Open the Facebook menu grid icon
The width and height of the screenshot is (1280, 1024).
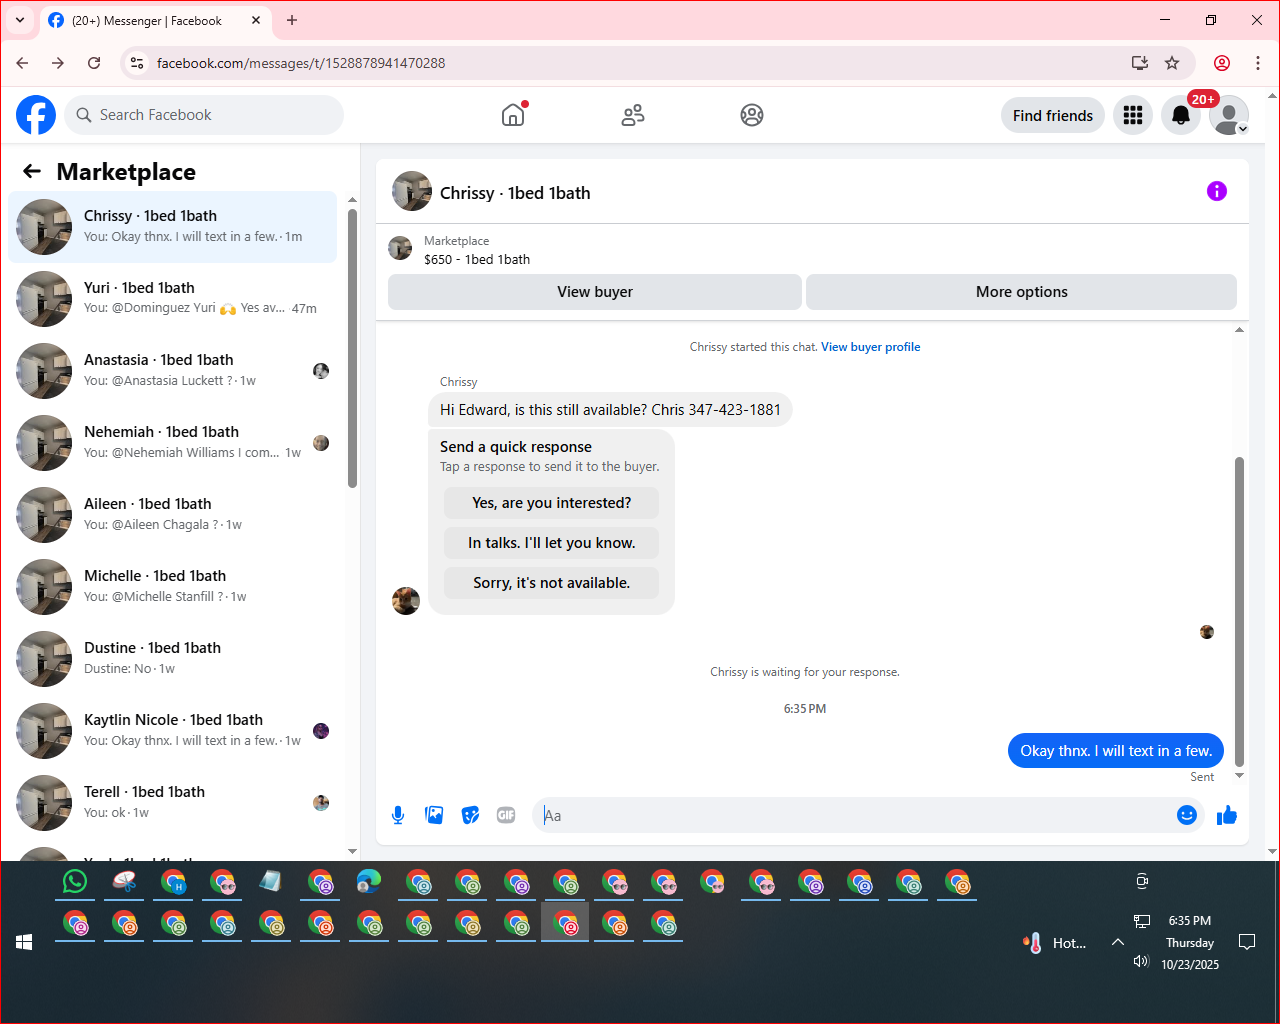click(x=1133, y=115)
